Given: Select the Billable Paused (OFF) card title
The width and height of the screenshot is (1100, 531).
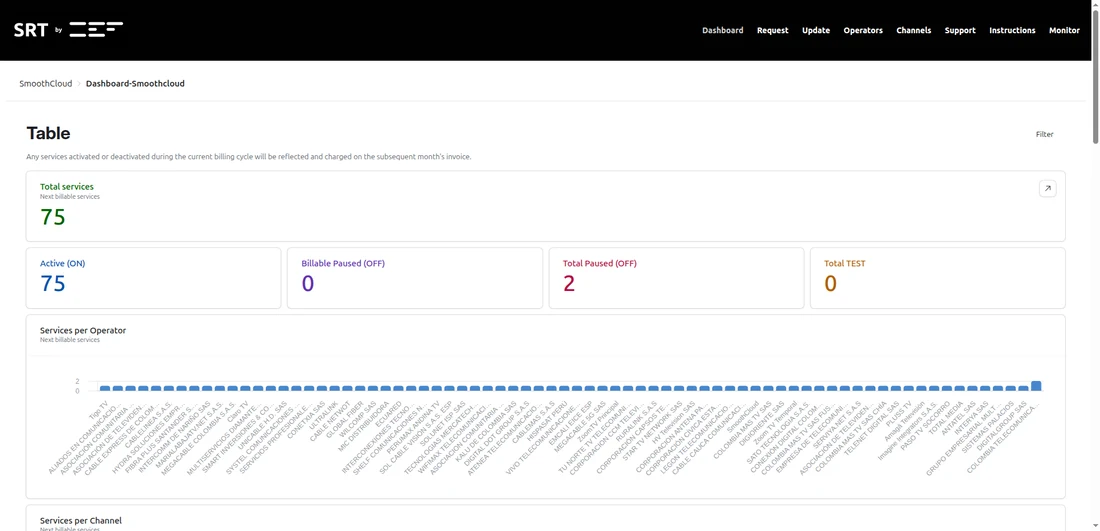Looking at the screenshot, I should click(x=343, y=264).
